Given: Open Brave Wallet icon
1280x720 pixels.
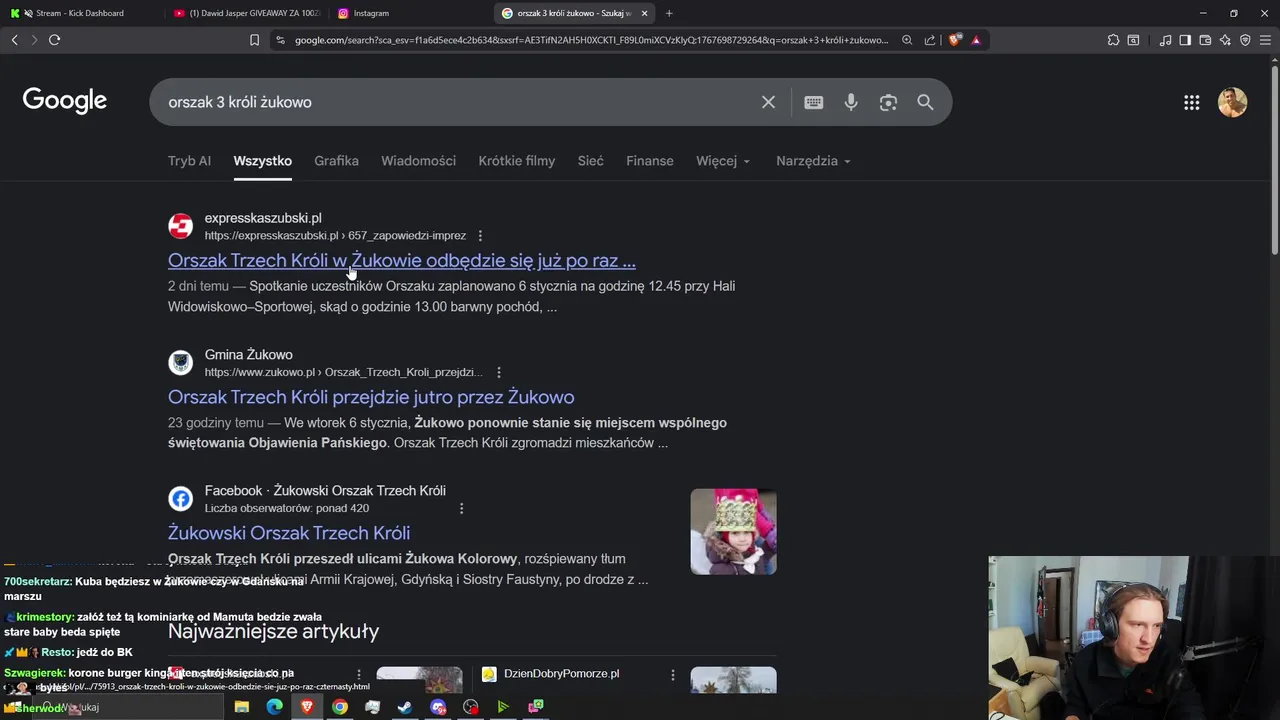Looking at the screenshot, I should (x=1205, y=40).
